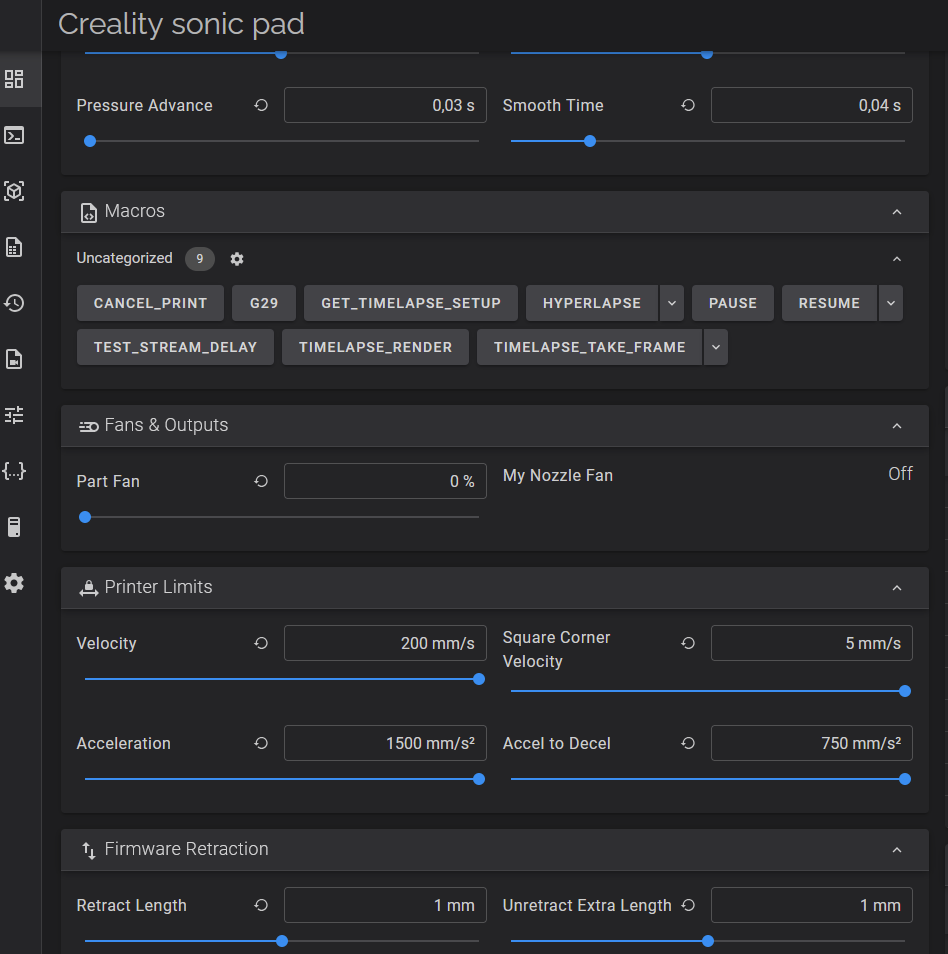The image size is (948, 954).
Task: Open the G-code preview cube icon
Action: pyautogui.click(x=14, y=191)
